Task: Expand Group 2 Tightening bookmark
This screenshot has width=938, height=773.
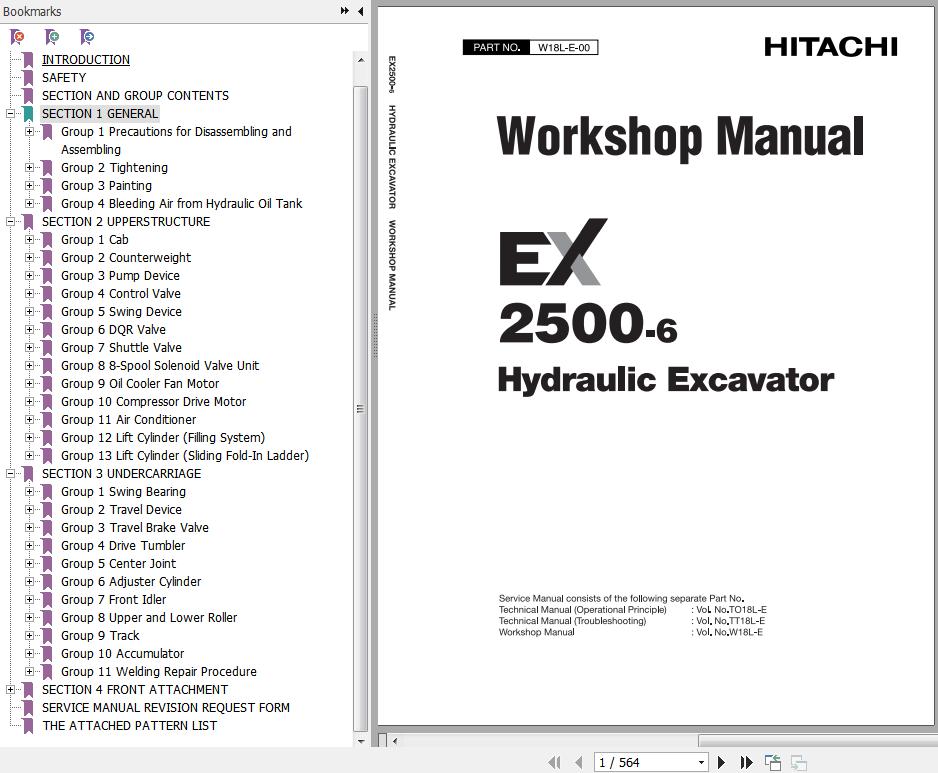Action: (29, 168)
